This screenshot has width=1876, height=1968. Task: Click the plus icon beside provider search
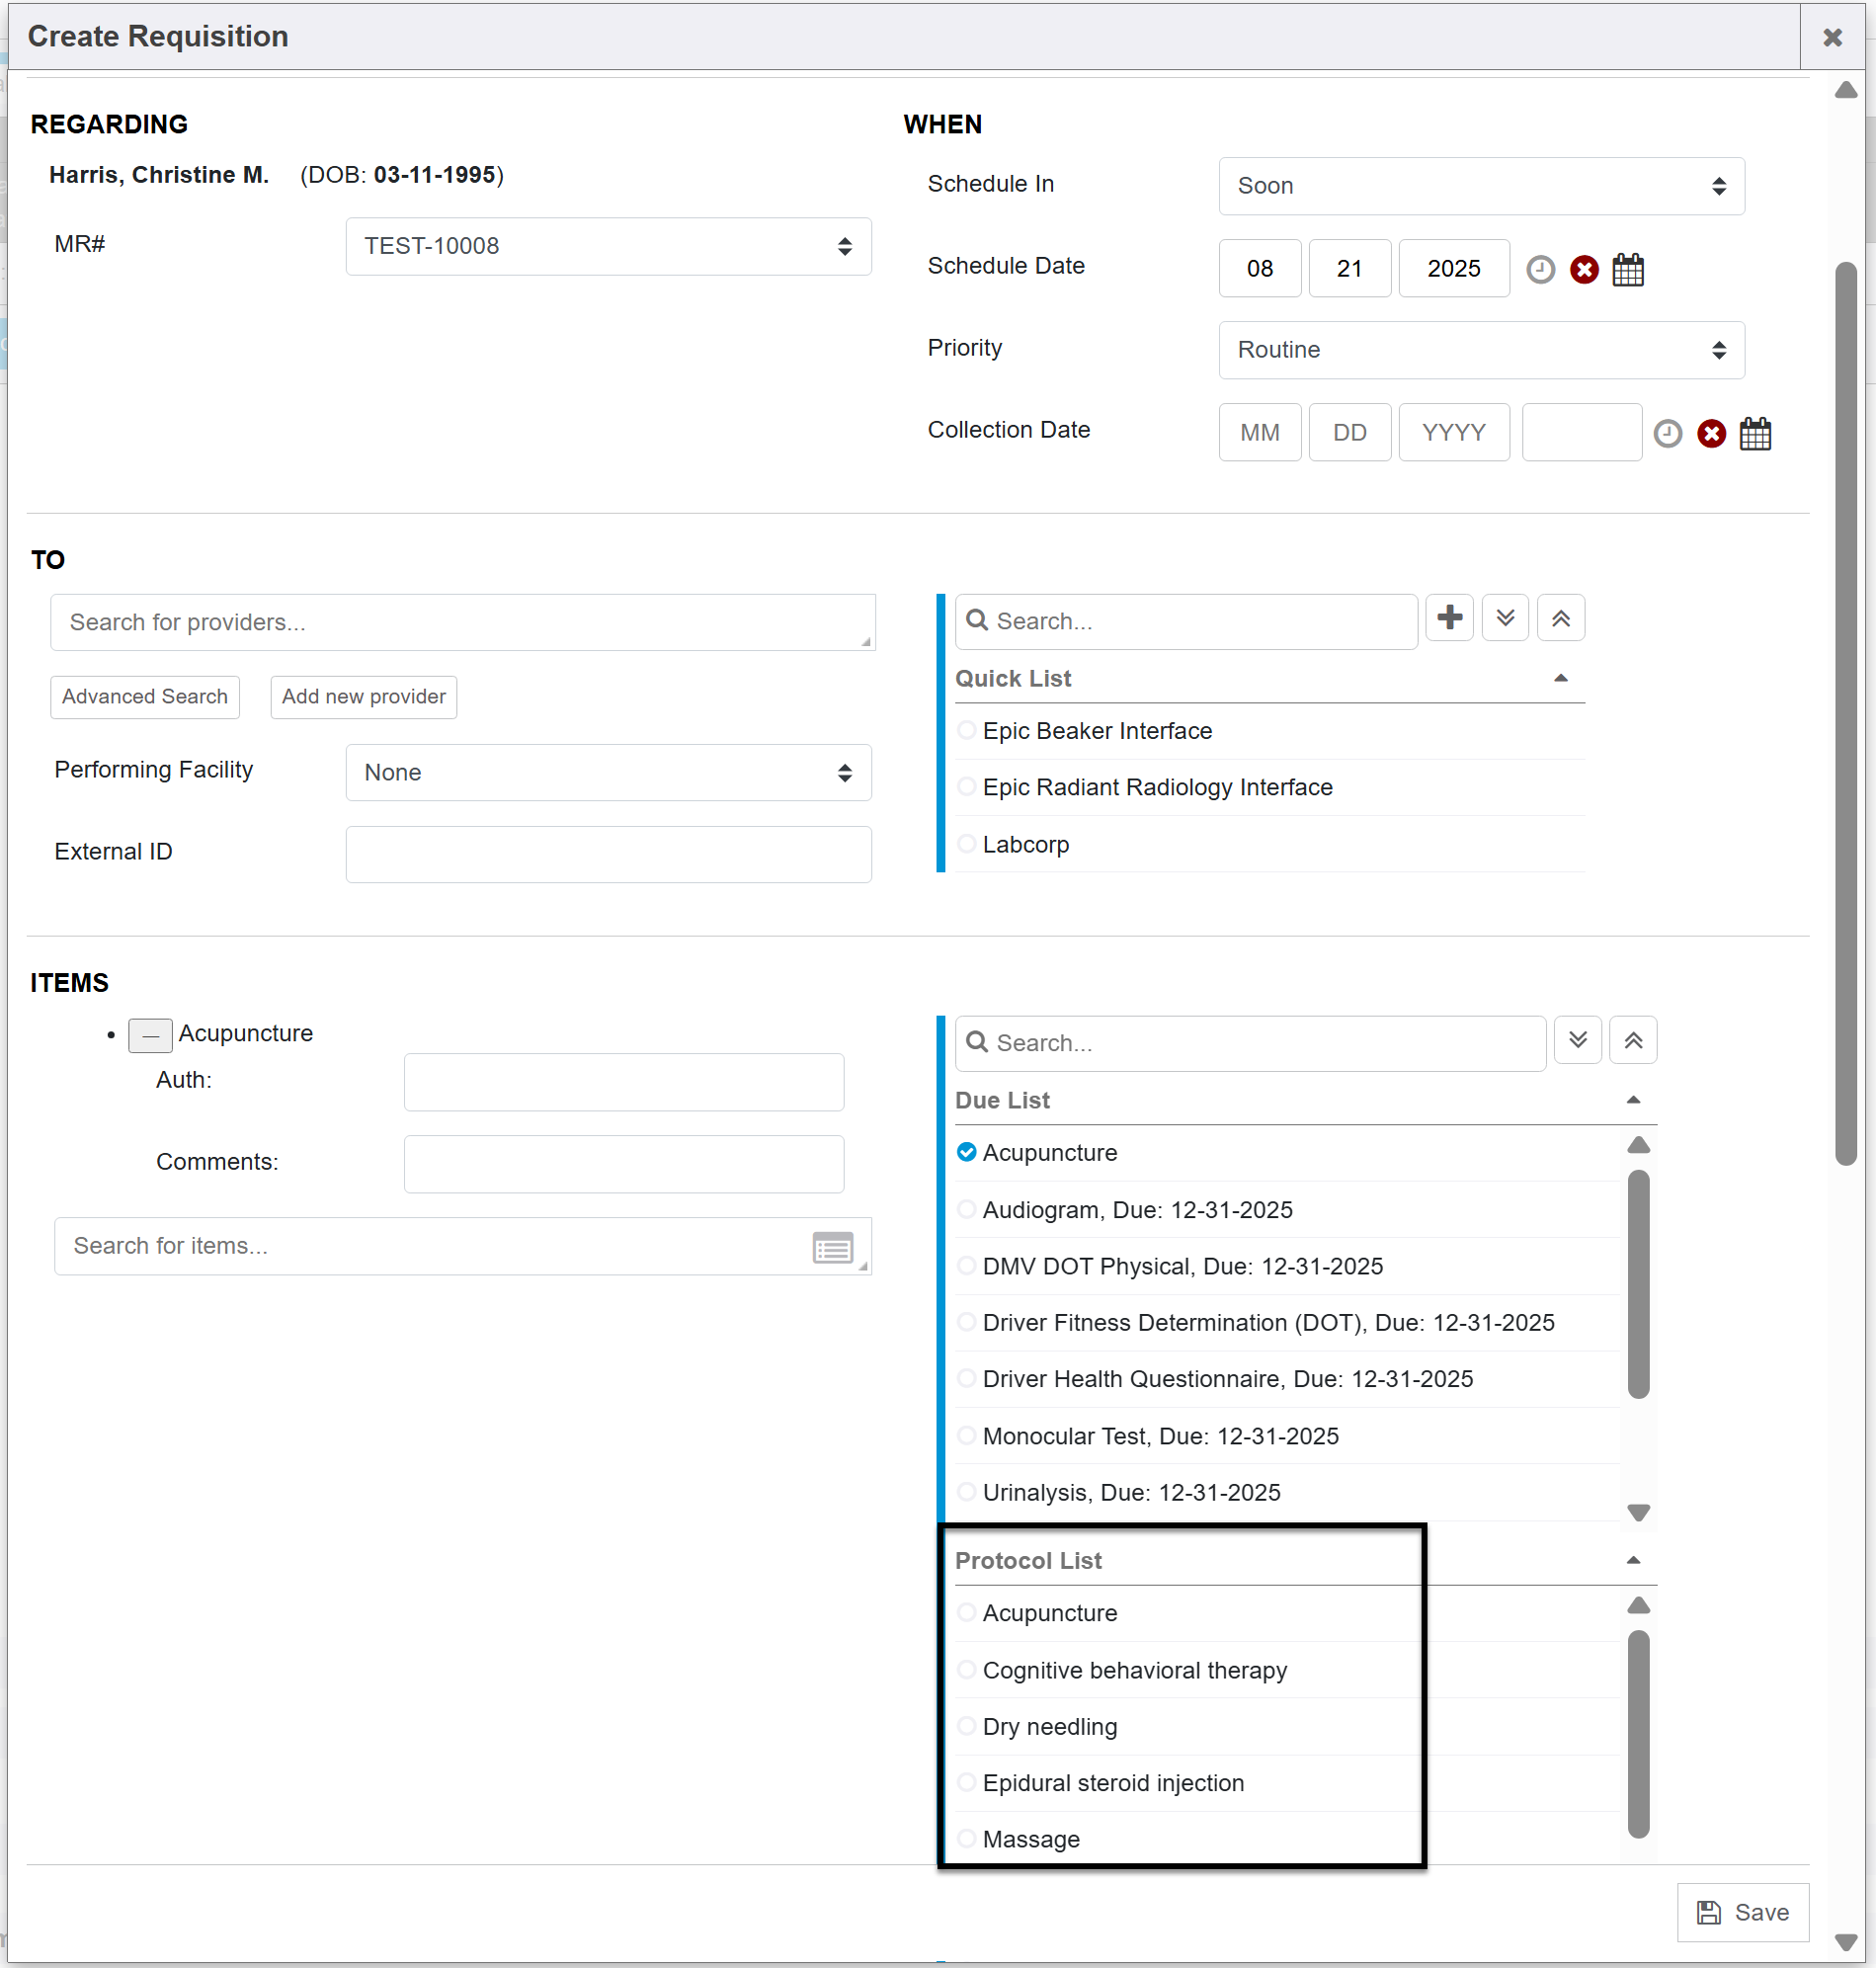(x=1449, y=618)
